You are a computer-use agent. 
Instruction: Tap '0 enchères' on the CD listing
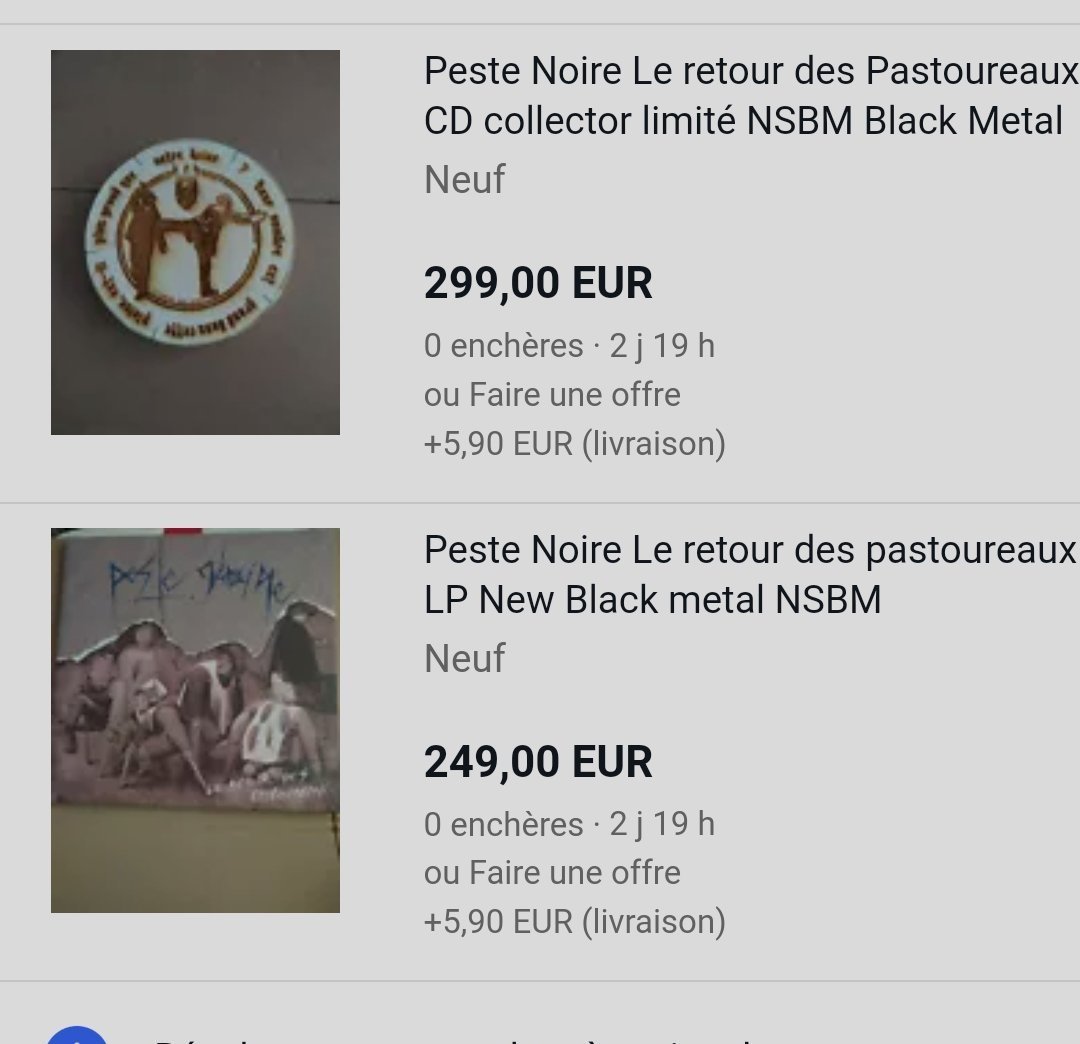coord(503,346)
